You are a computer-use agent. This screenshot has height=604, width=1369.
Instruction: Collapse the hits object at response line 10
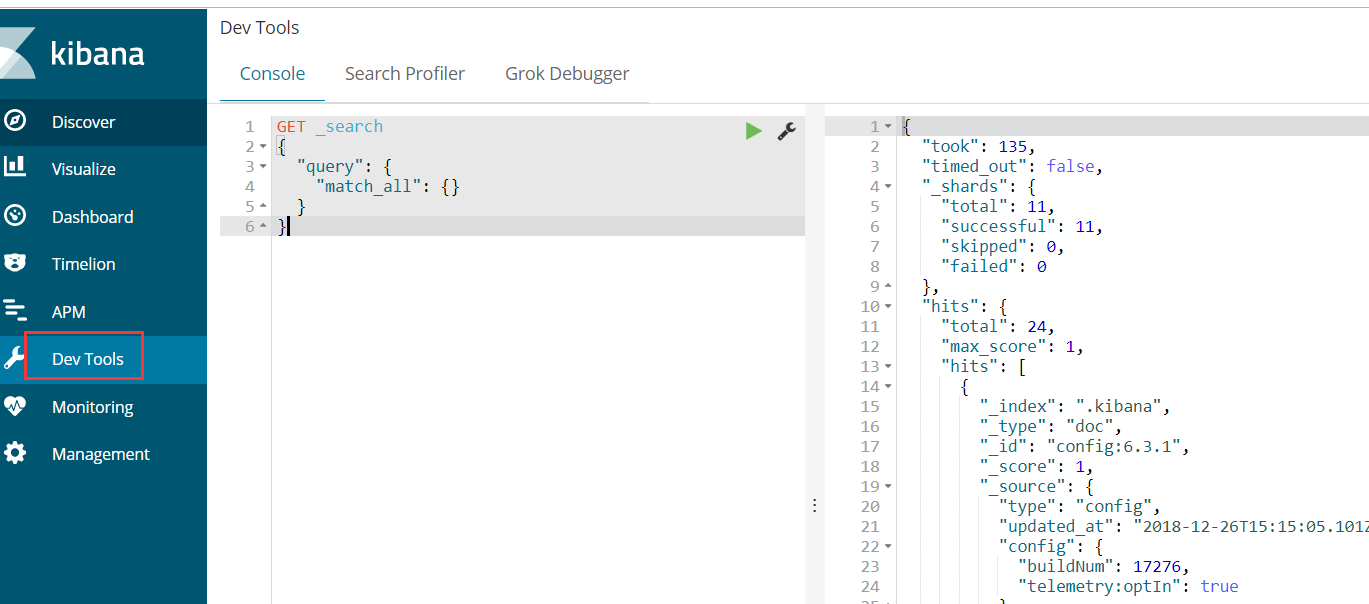click(888, 307)
